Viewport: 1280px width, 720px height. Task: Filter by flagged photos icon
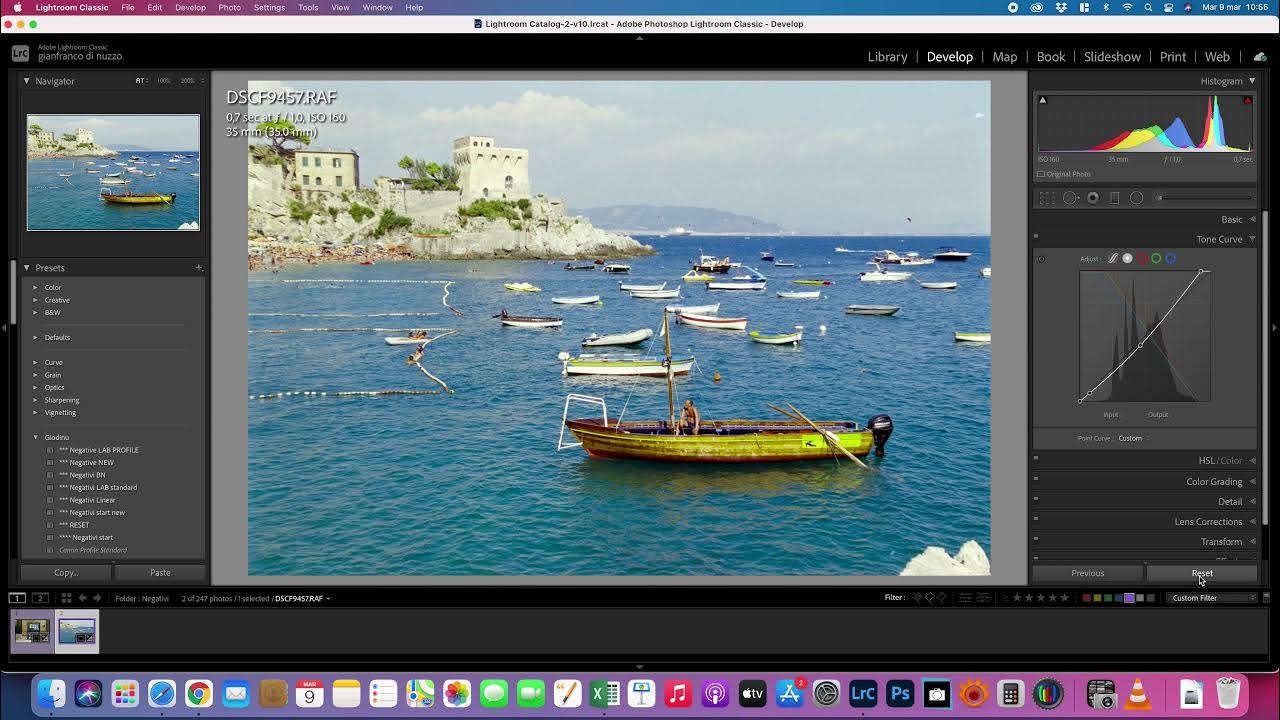tap(917, 598)
